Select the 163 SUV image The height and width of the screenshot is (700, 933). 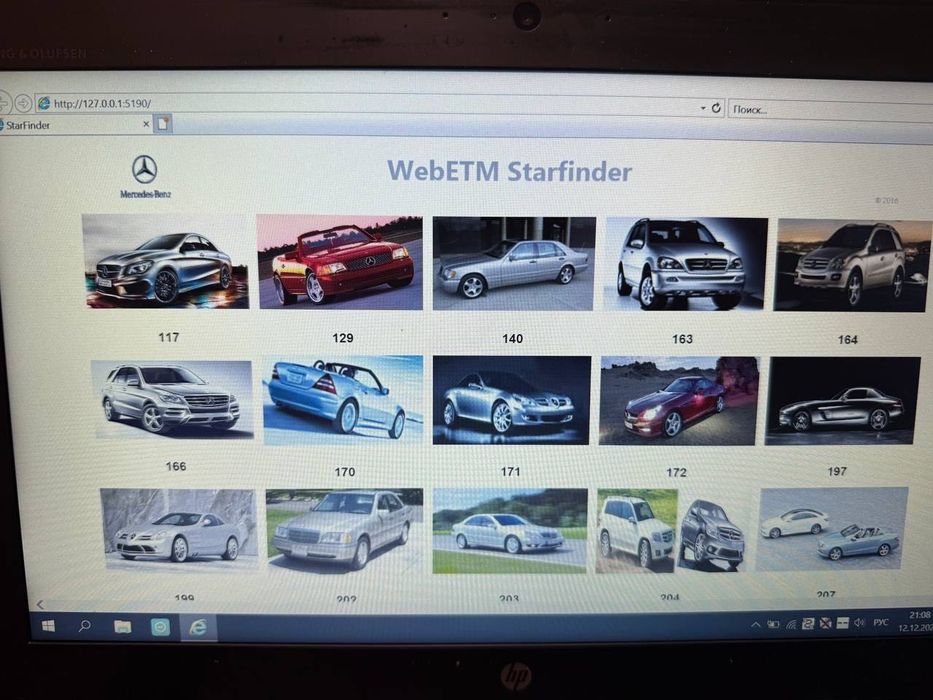click(x=686, y=264)
